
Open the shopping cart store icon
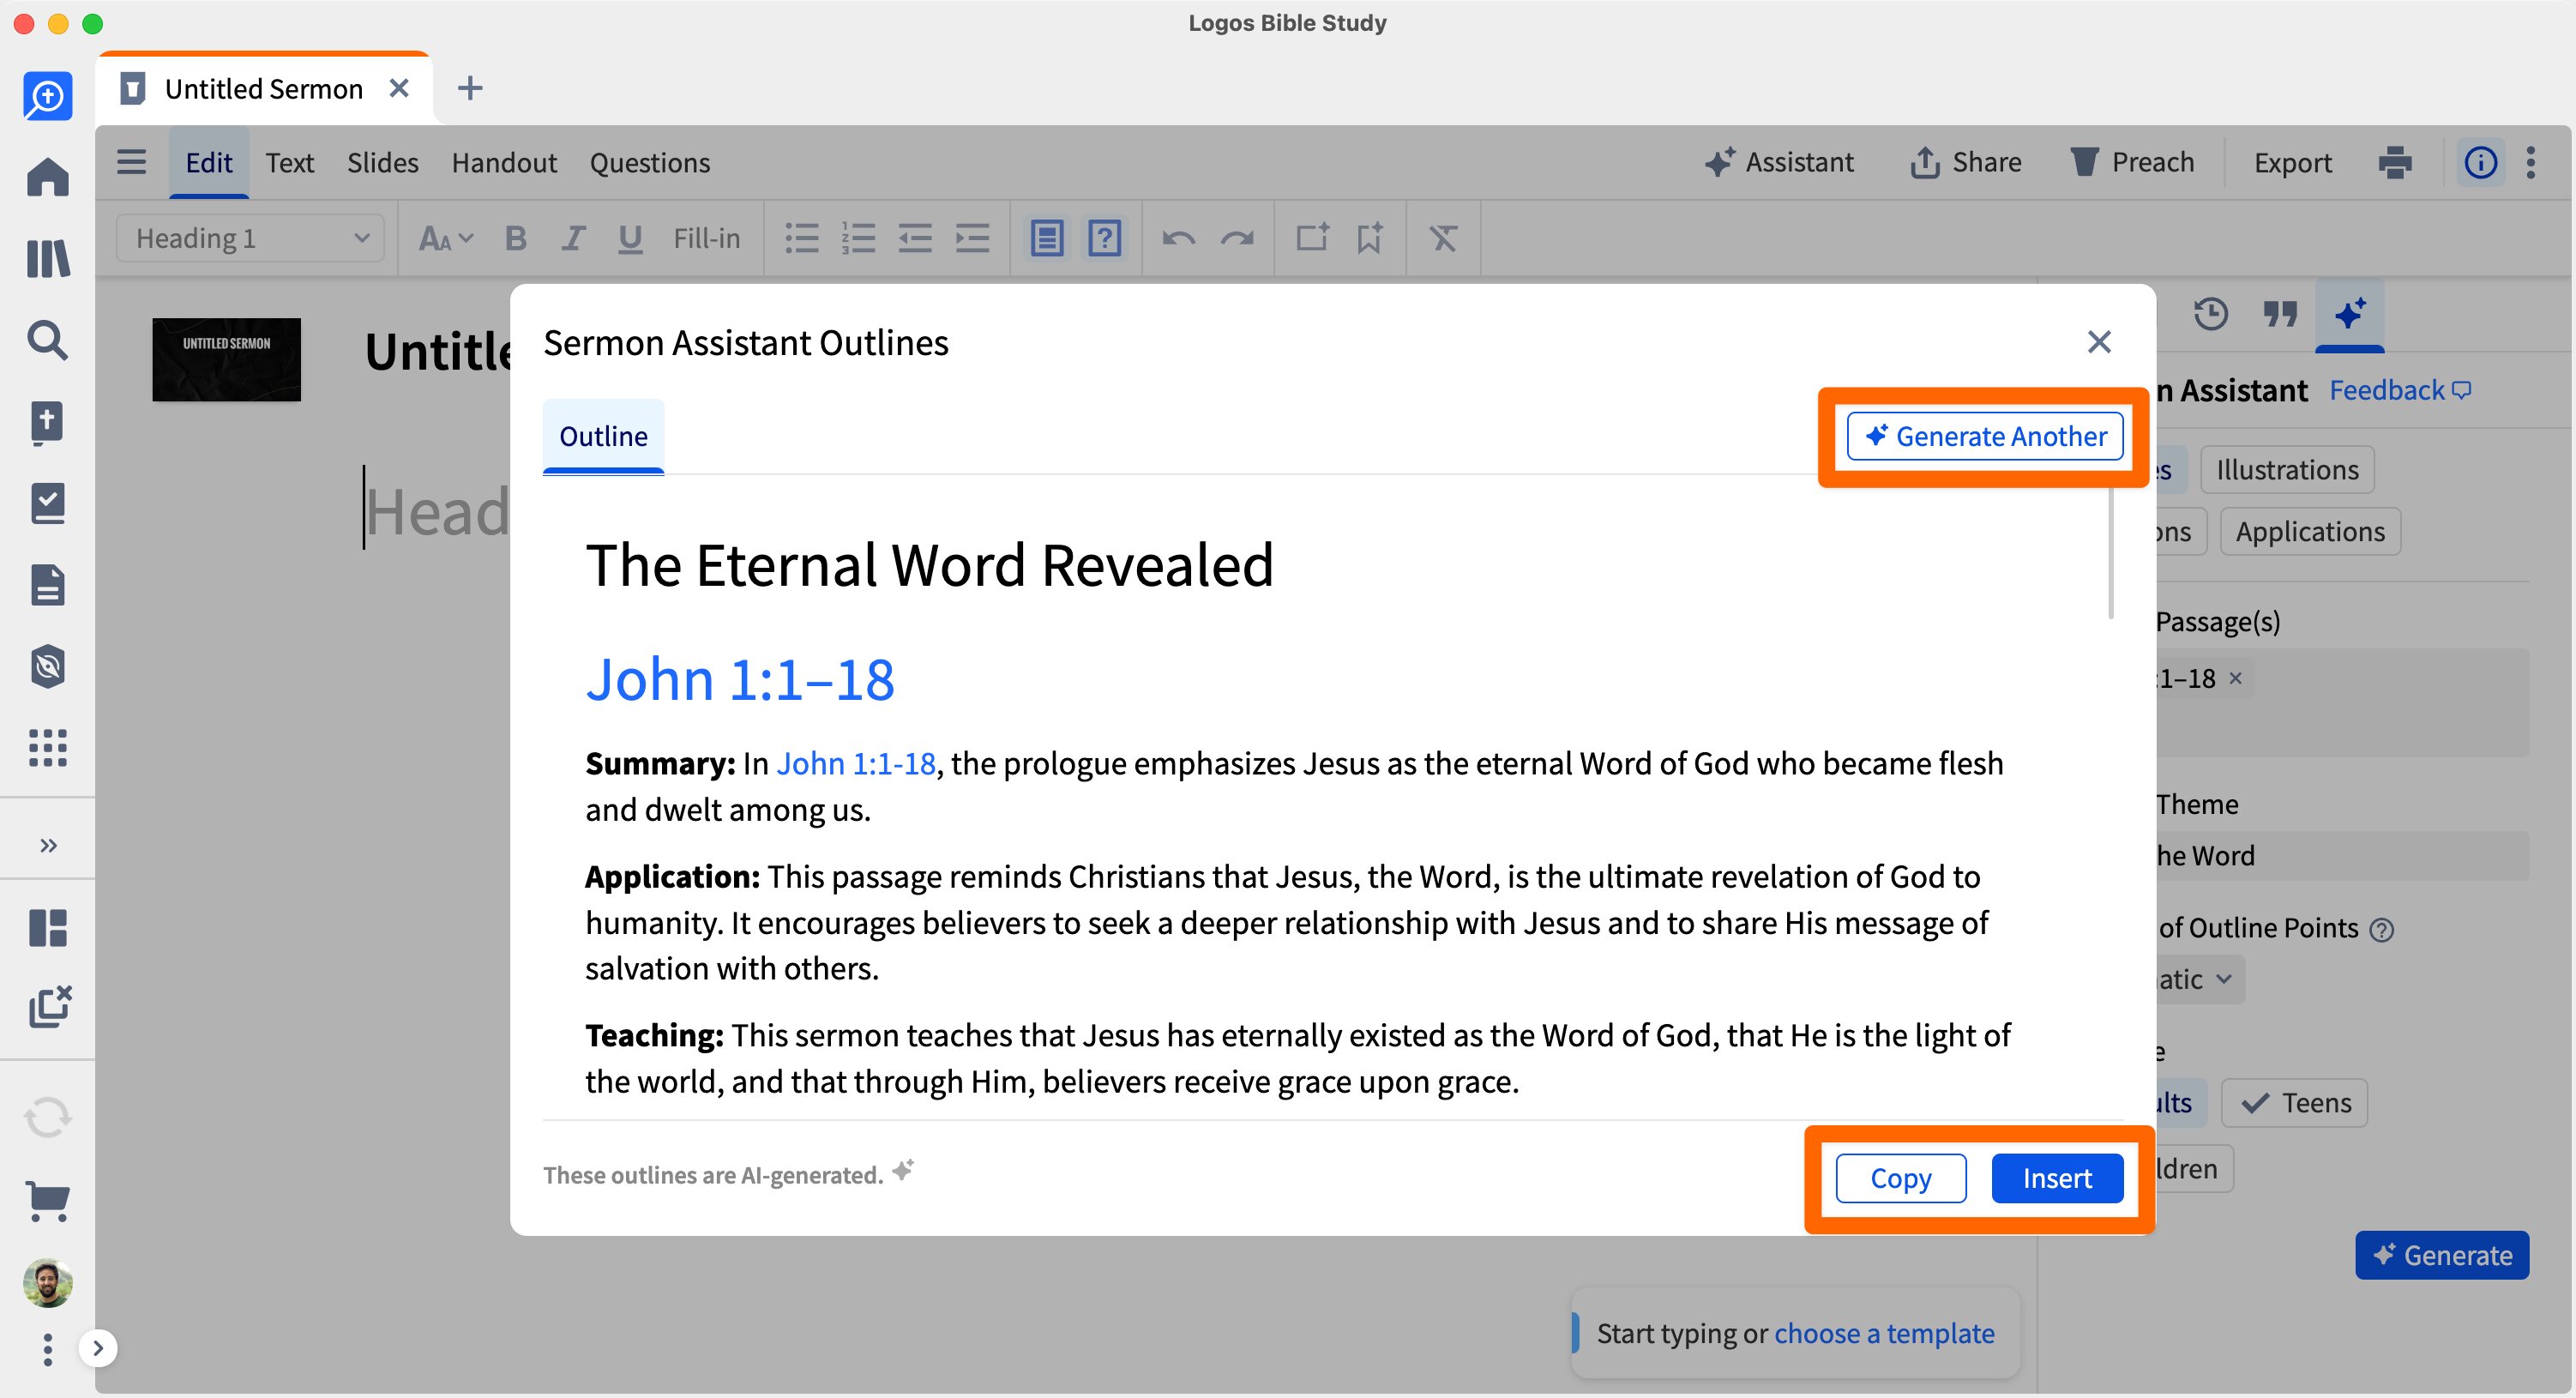(47, 1199)
